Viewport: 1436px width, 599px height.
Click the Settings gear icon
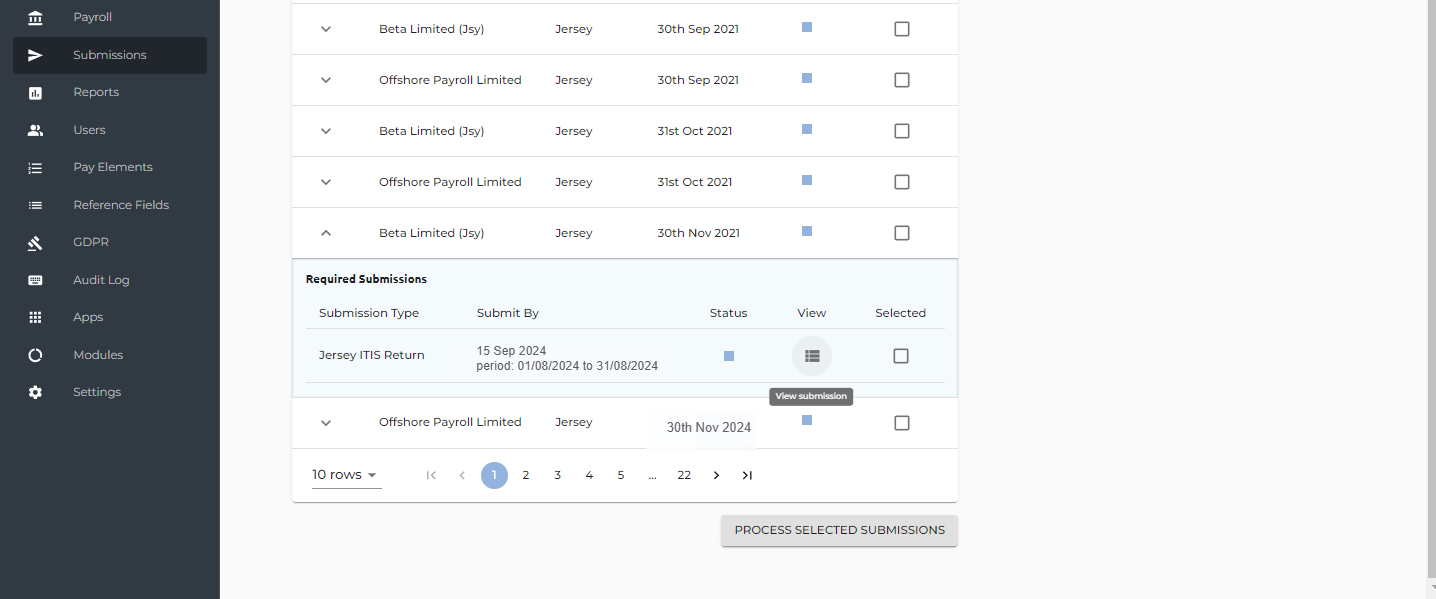point(35,393)
